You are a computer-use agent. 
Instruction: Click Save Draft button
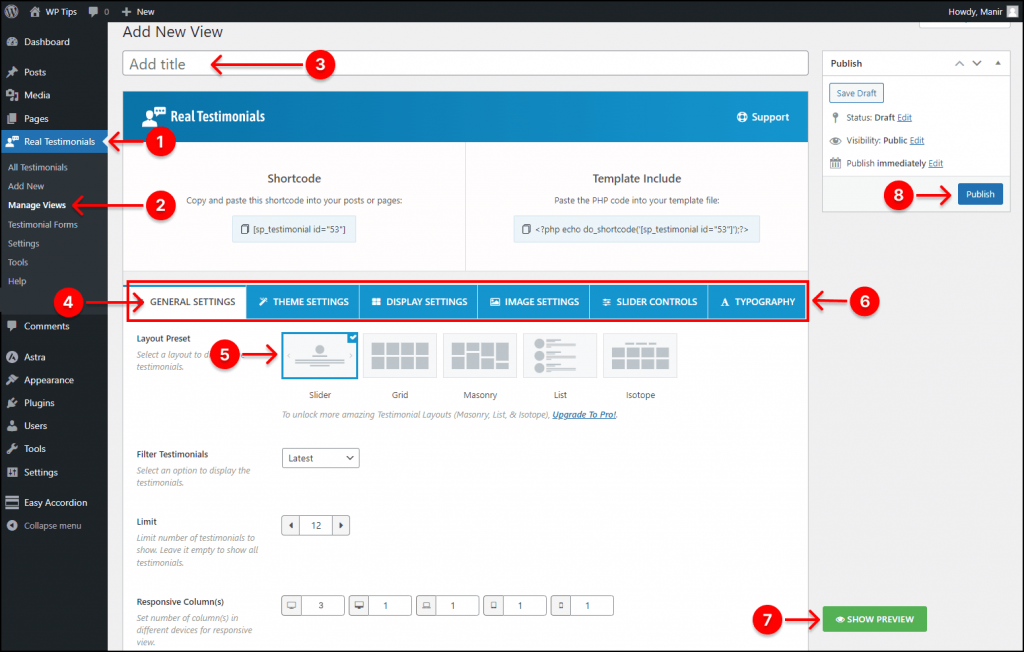[x=856, y=93]
